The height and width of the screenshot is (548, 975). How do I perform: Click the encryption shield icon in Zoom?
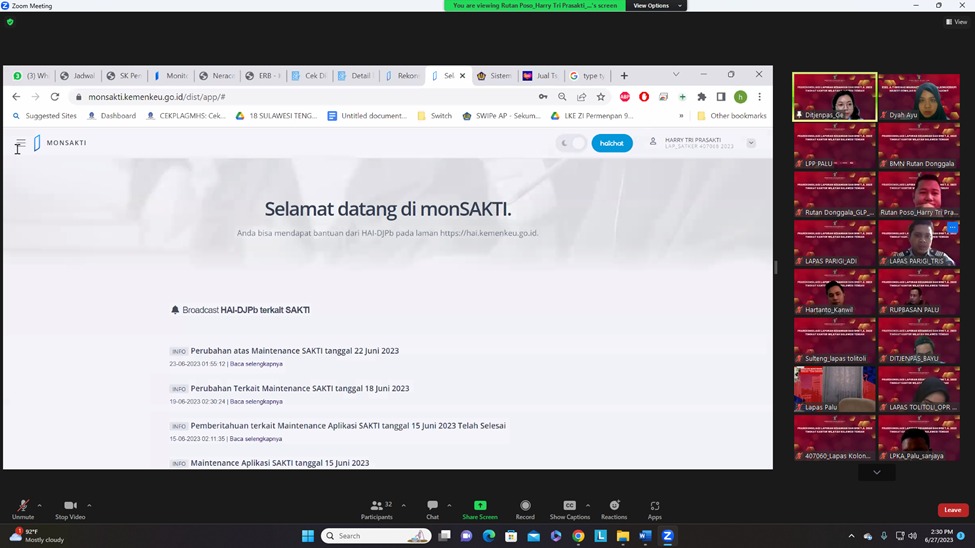(x=10, y=22)
